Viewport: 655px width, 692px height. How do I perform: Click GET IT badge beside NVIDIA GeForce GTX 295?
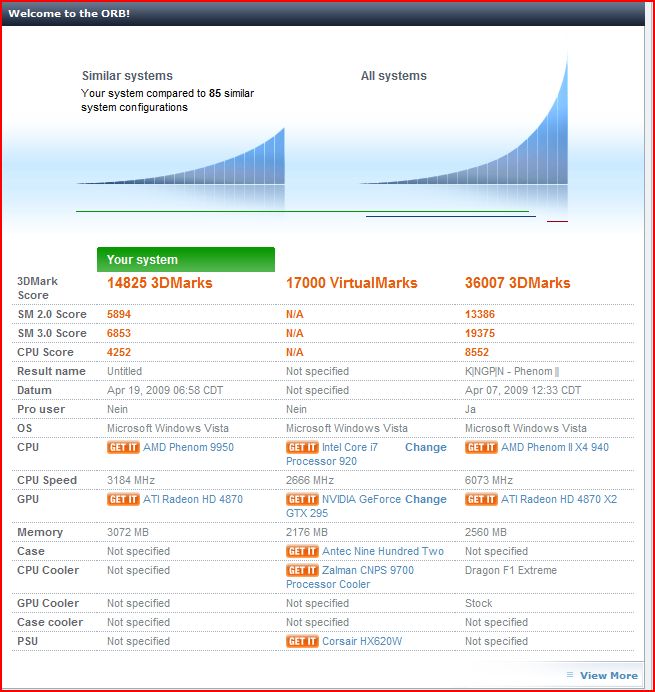pos(302,499)
